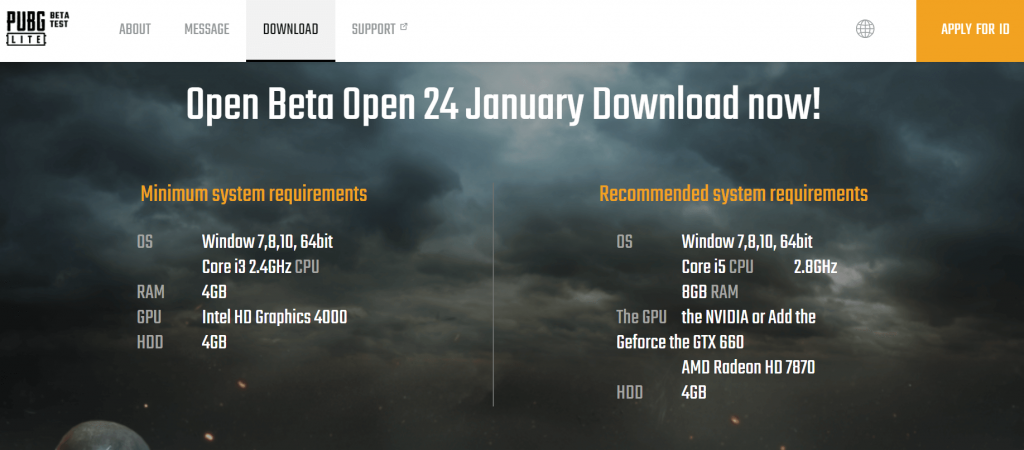Go to the Message section

point(207,29)
